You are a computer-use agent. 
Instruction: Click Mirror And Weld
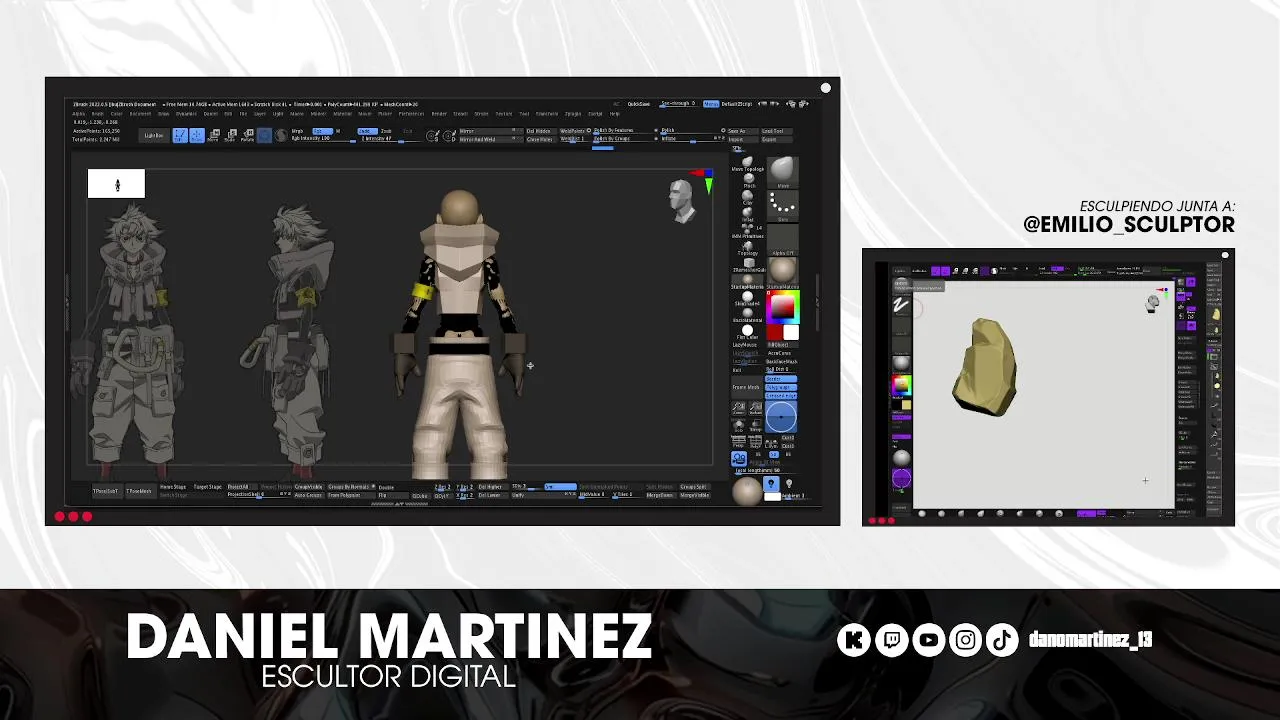click(491, 140)
